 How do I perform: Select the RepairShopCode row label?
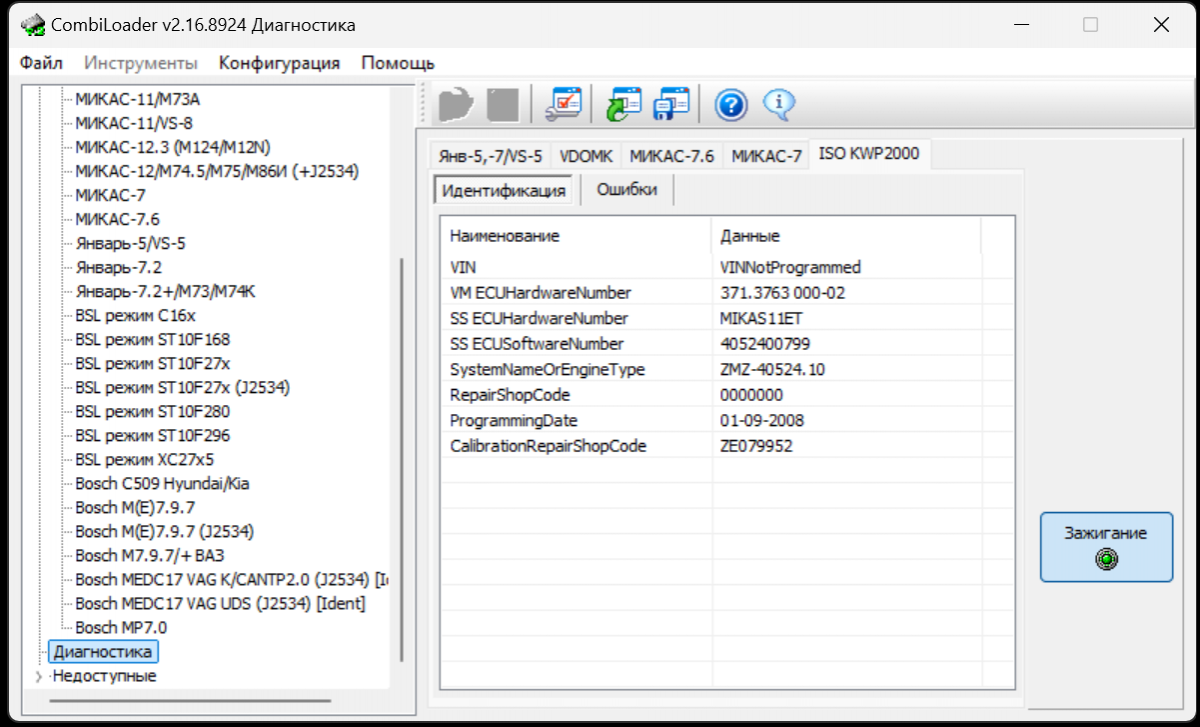click(510, 395)
